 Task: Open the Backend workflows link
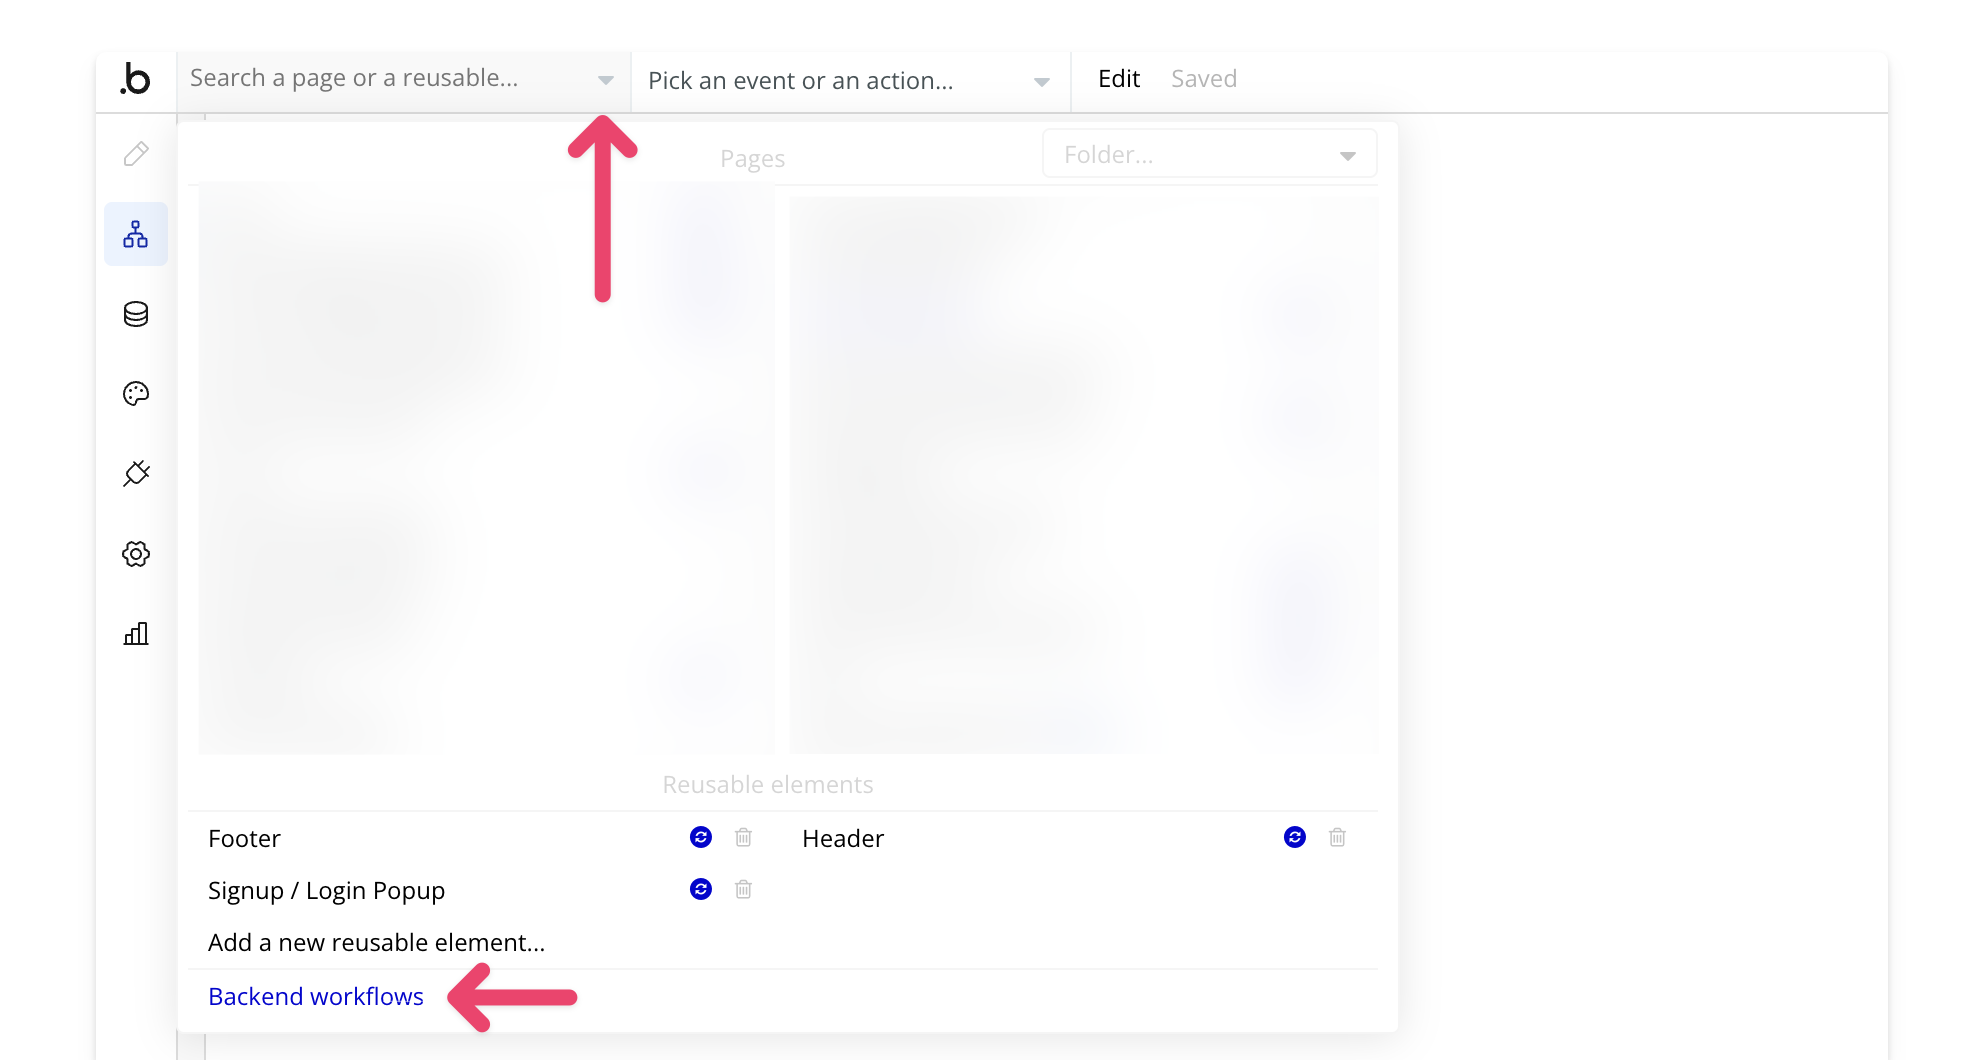(x=316, y=997)
